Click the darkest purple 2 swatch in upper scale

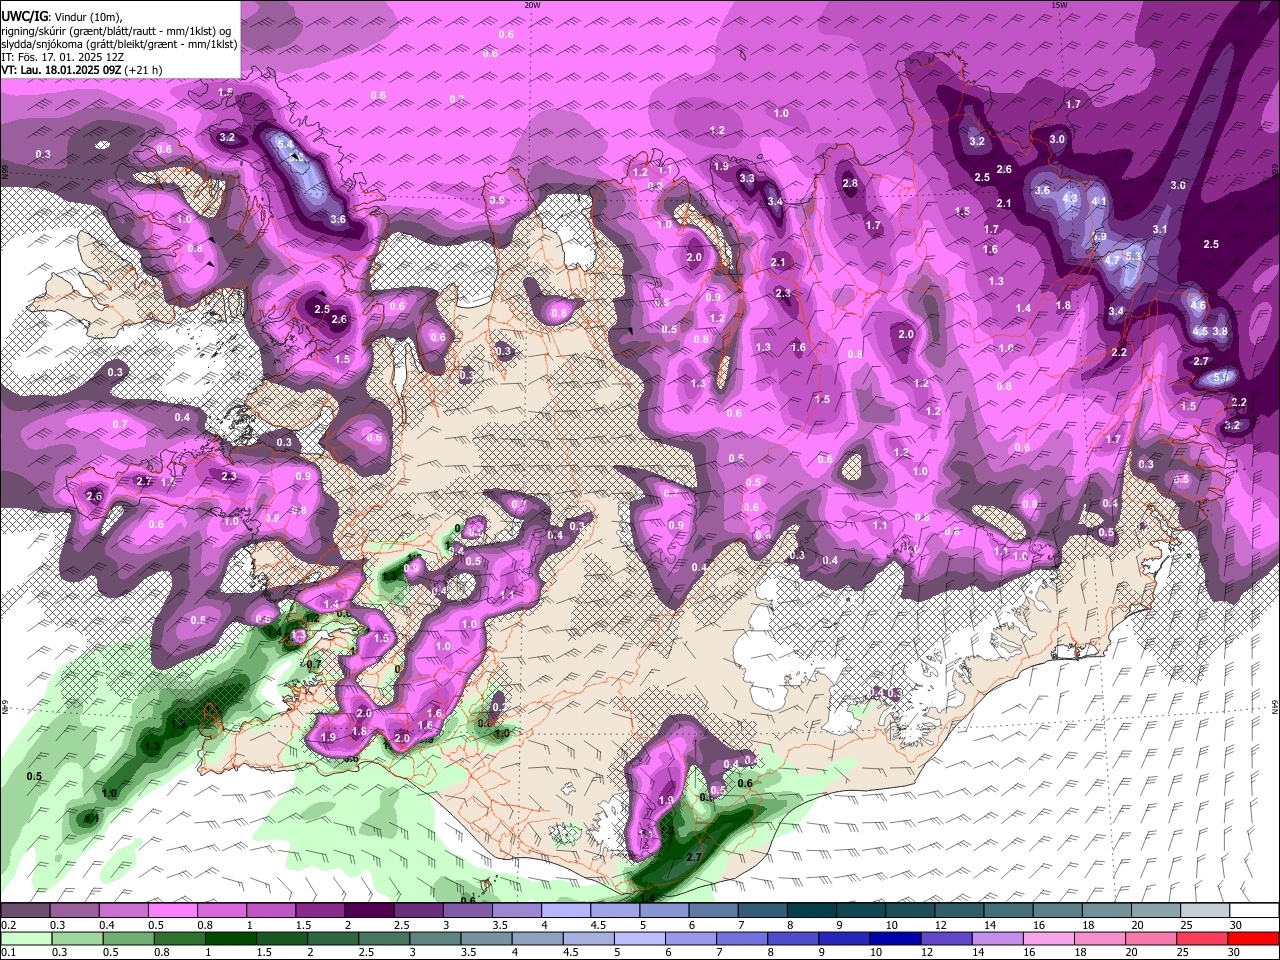(369, 911)
